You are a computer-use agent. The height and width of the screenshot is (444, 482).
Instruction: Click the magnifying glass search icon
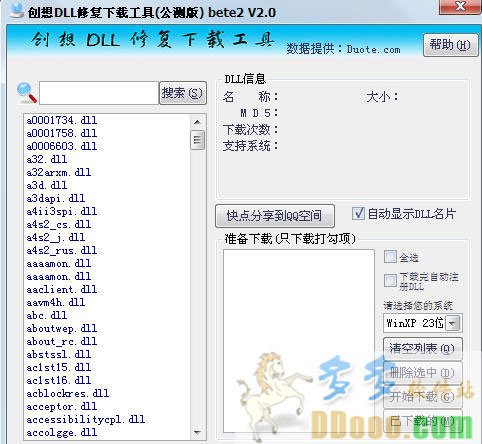tap(27, 92)
